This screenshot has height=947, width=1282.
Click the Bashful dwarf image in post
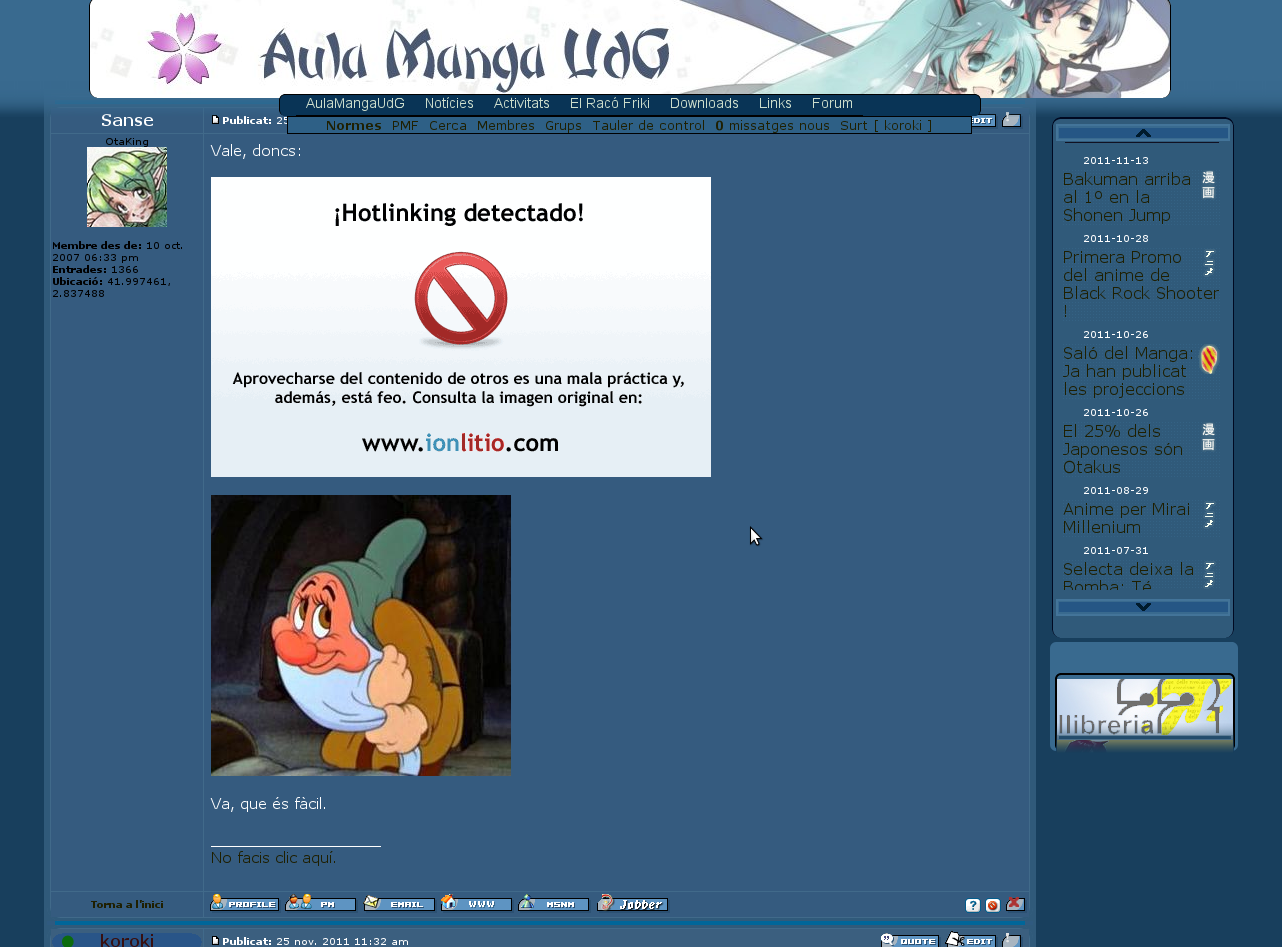(361, 635)
